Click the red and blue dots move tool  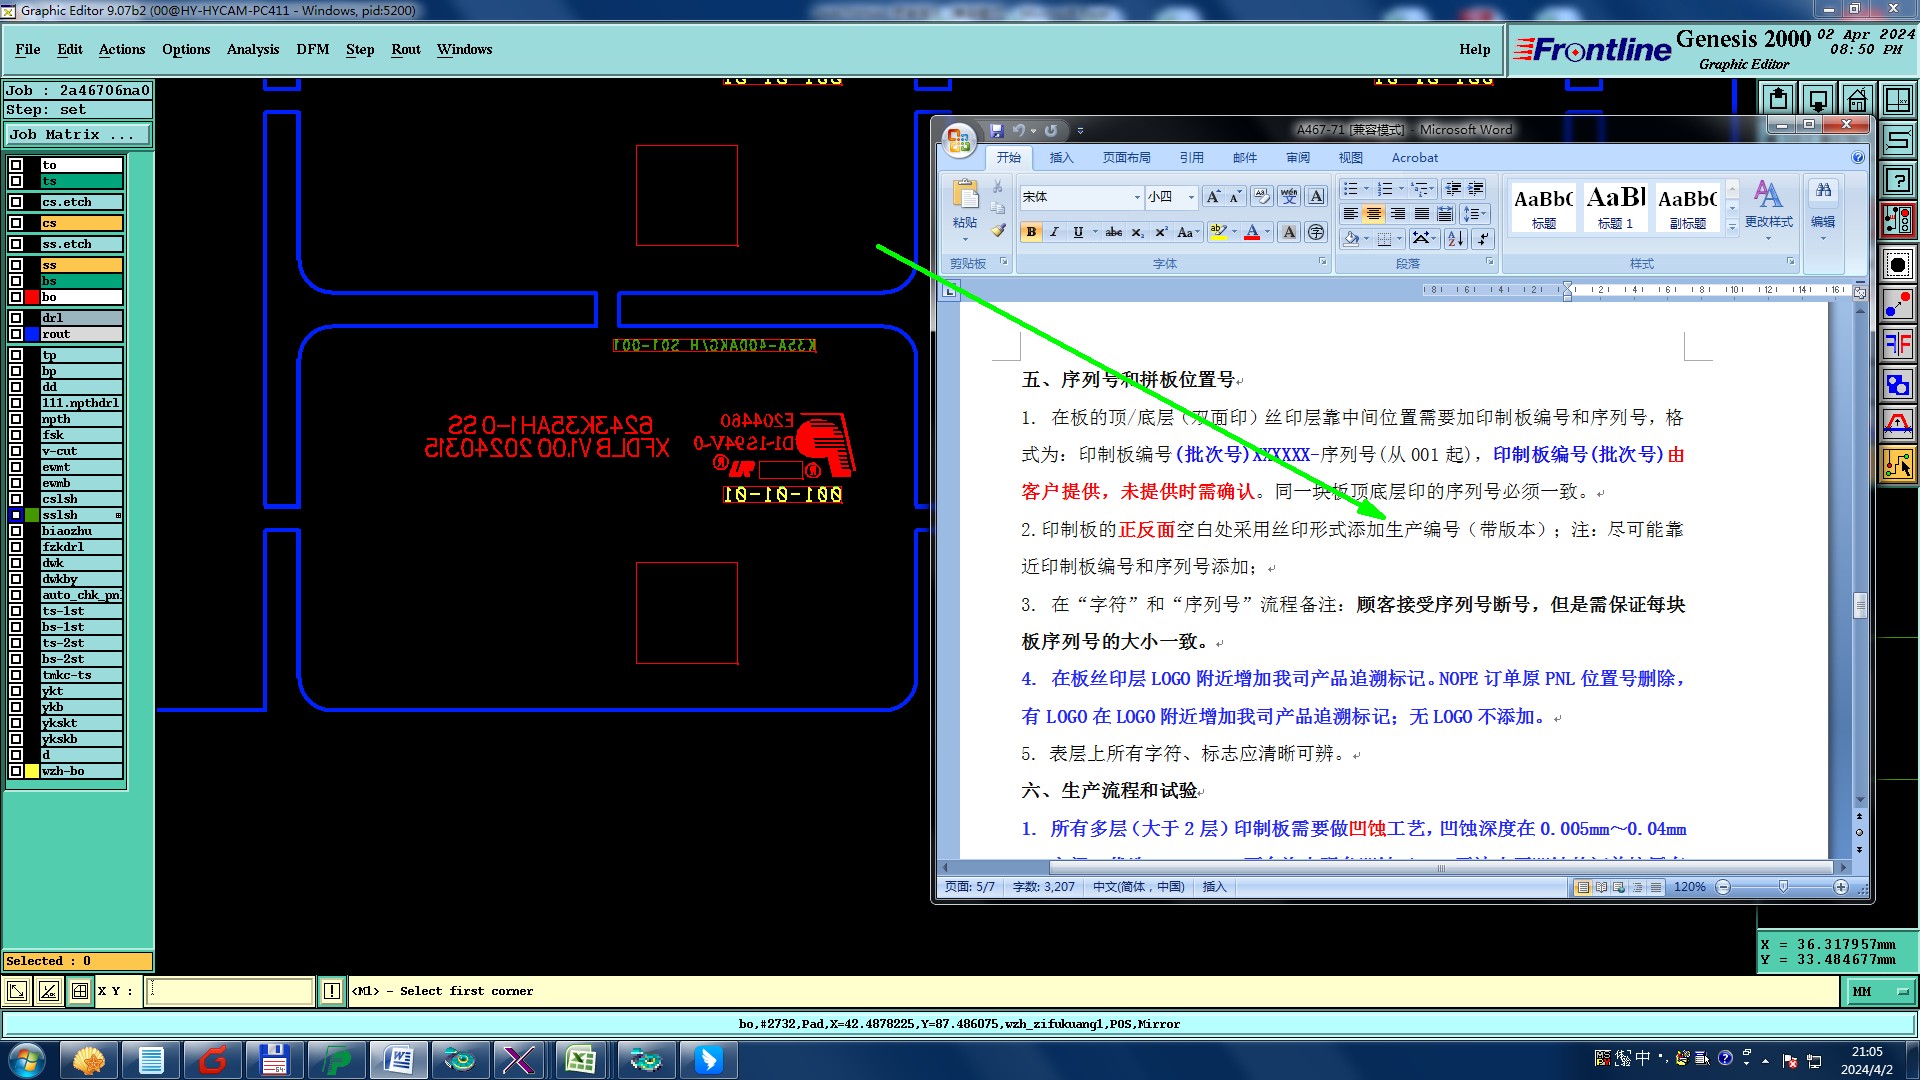tap(1897, 304)
